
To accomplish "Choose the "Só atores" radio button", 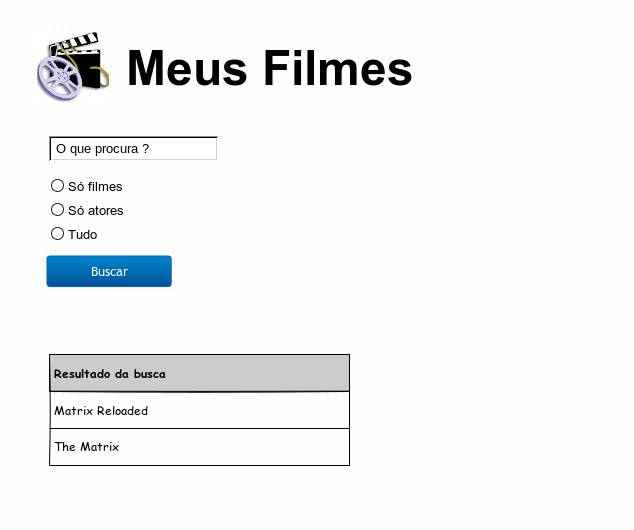I will coord(57,209).
